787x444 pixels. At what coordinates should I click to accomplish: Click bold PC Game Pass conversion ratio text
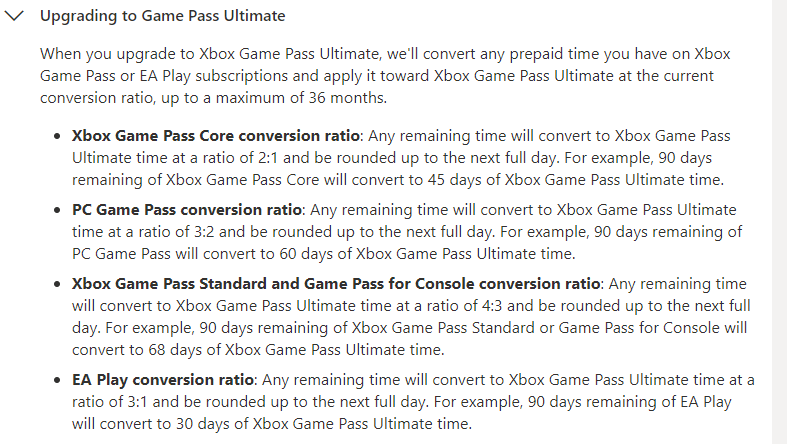[x=187, y=210]
